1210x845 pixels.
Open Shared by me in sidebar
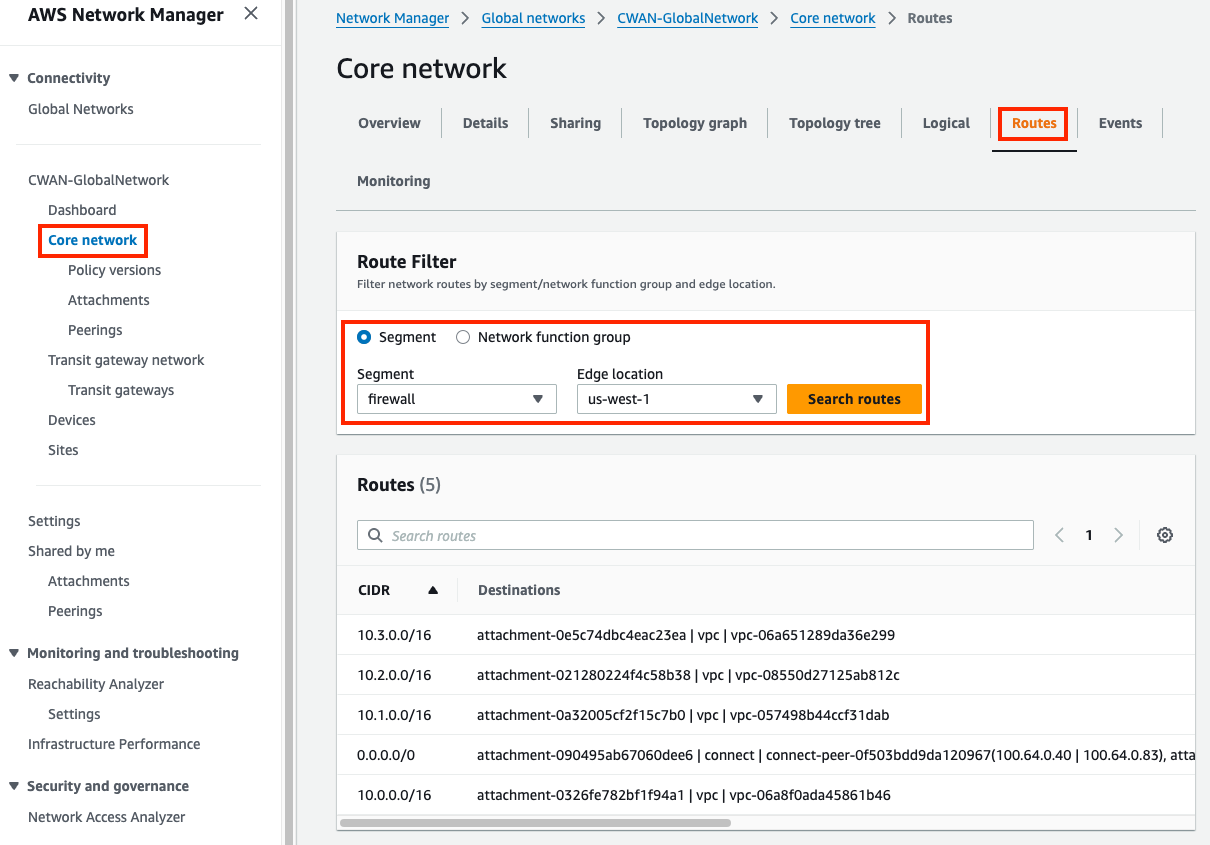(x=71, y=551)
